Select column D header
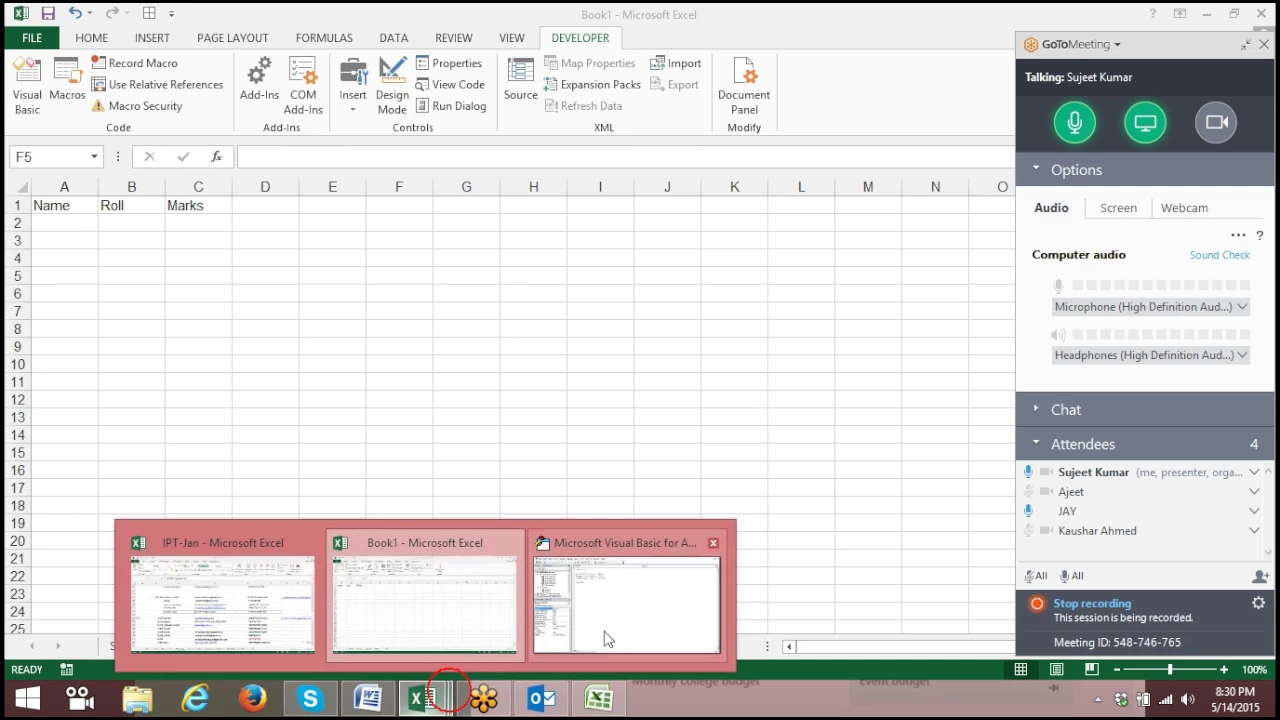 click(x=265, y=187)
